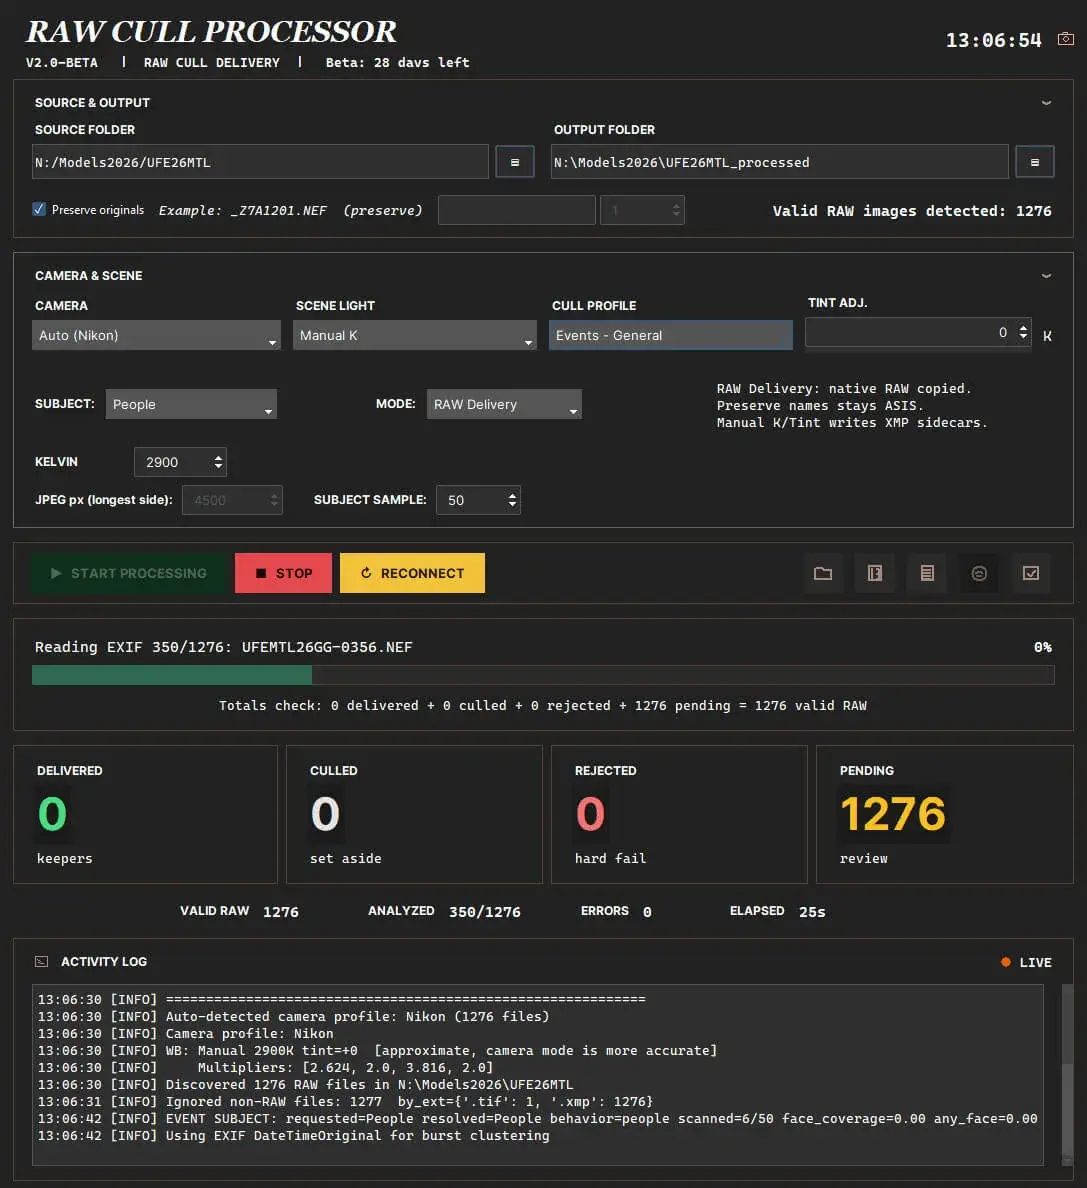Decrease the Kelvin value with down arrow
Image resolution: width=1087 pixels, height=1188 pixels.
click(218, 466)
